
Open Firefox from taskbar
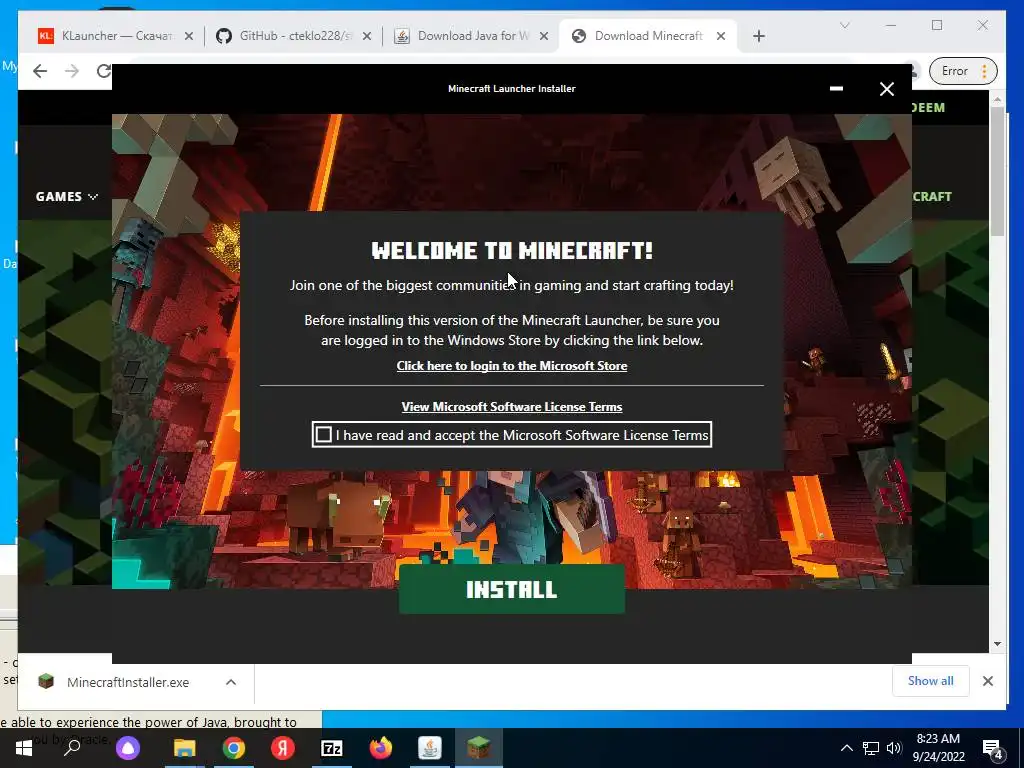[381, 748]
